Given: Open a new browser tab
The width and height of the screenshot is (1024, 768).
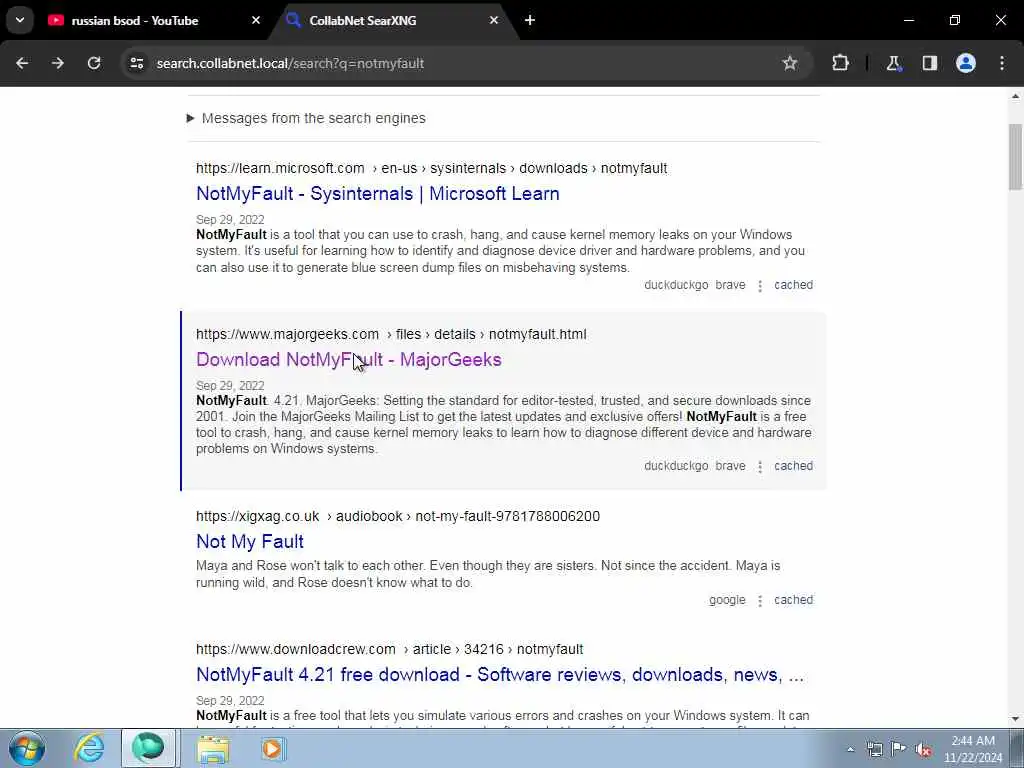Looking at the screenshot, I should tap(530, 20).
